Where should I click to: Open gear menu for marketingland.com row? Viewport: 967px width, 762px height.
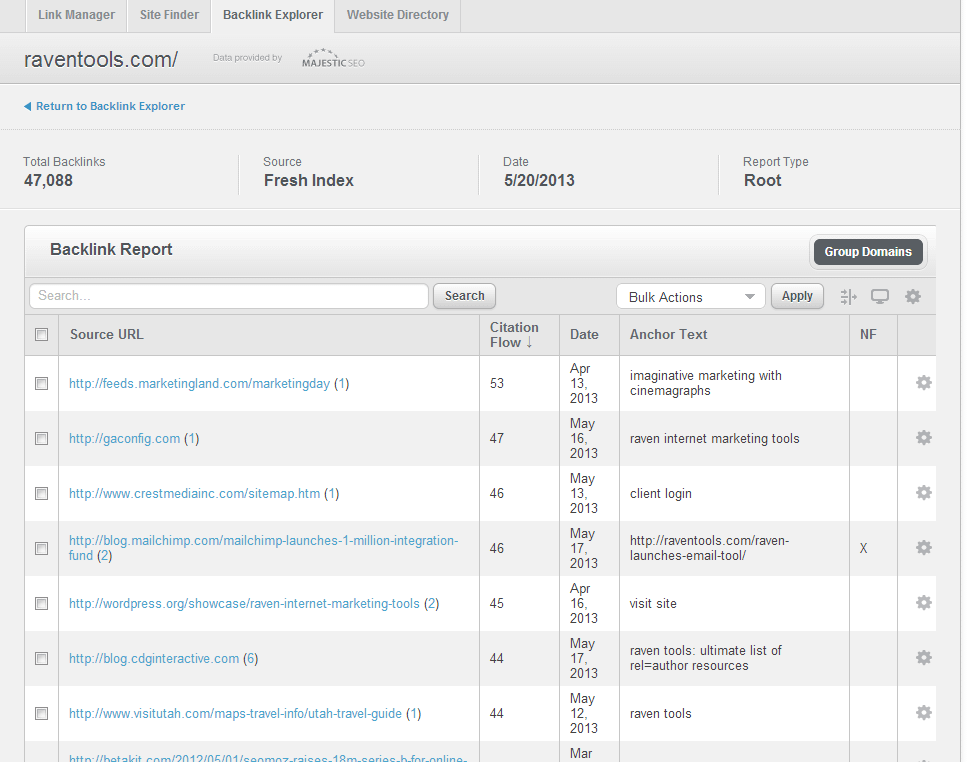(924, 383)
